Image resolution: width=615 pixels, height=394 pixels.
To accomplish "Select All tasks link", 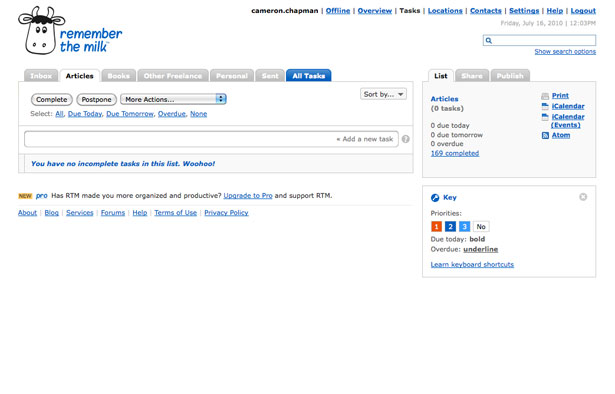I will [59, 114].
